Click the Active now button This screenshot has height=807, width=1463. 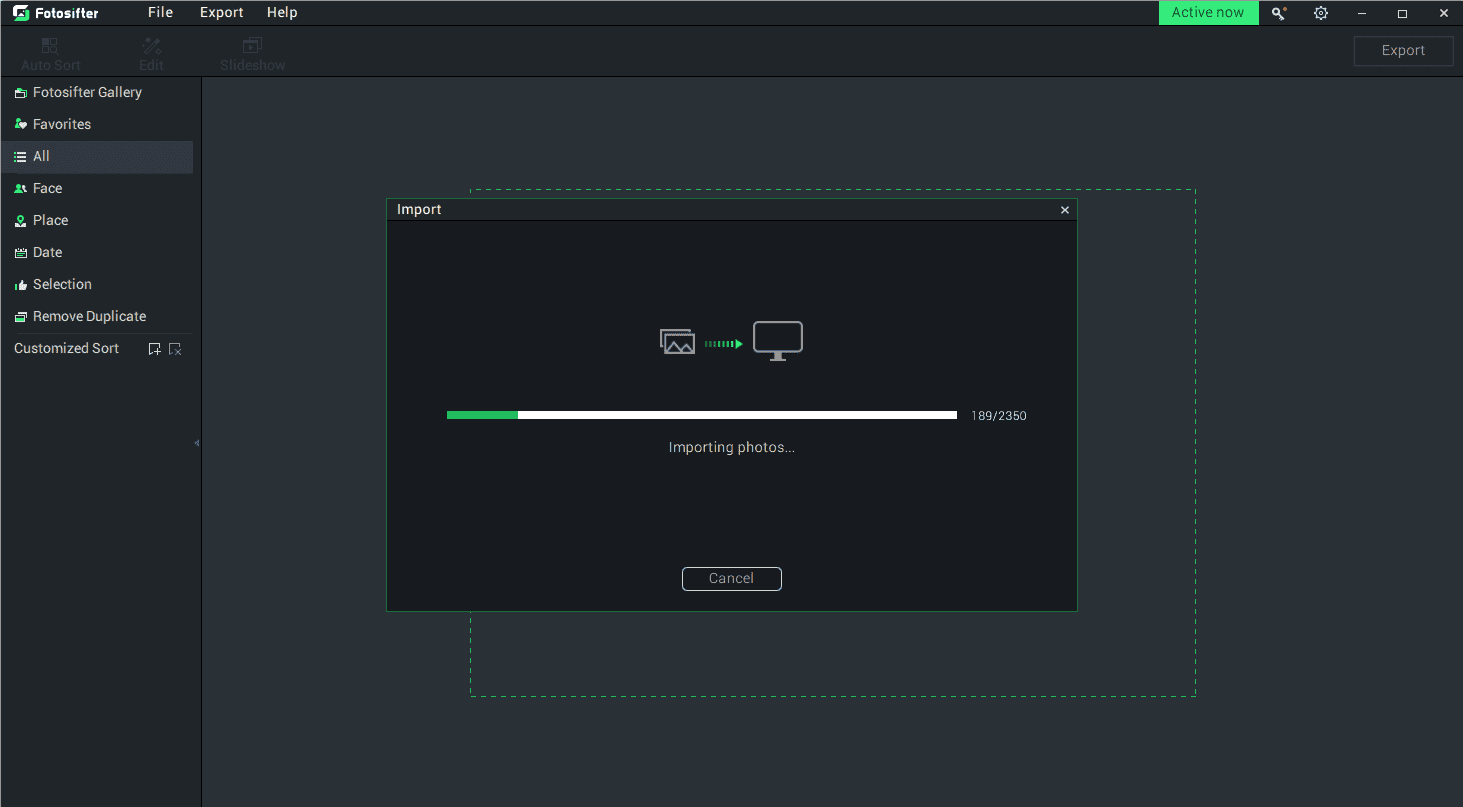(x=1207, y=13)
